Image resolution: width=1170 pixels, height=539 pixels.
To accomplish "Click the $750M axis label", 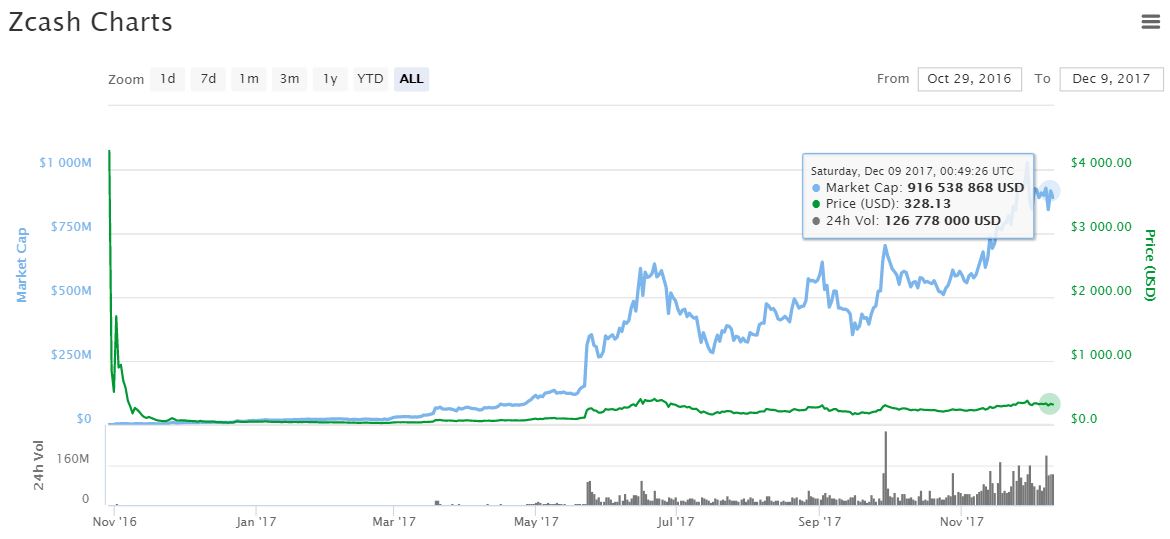I will [x=71, y=227].
